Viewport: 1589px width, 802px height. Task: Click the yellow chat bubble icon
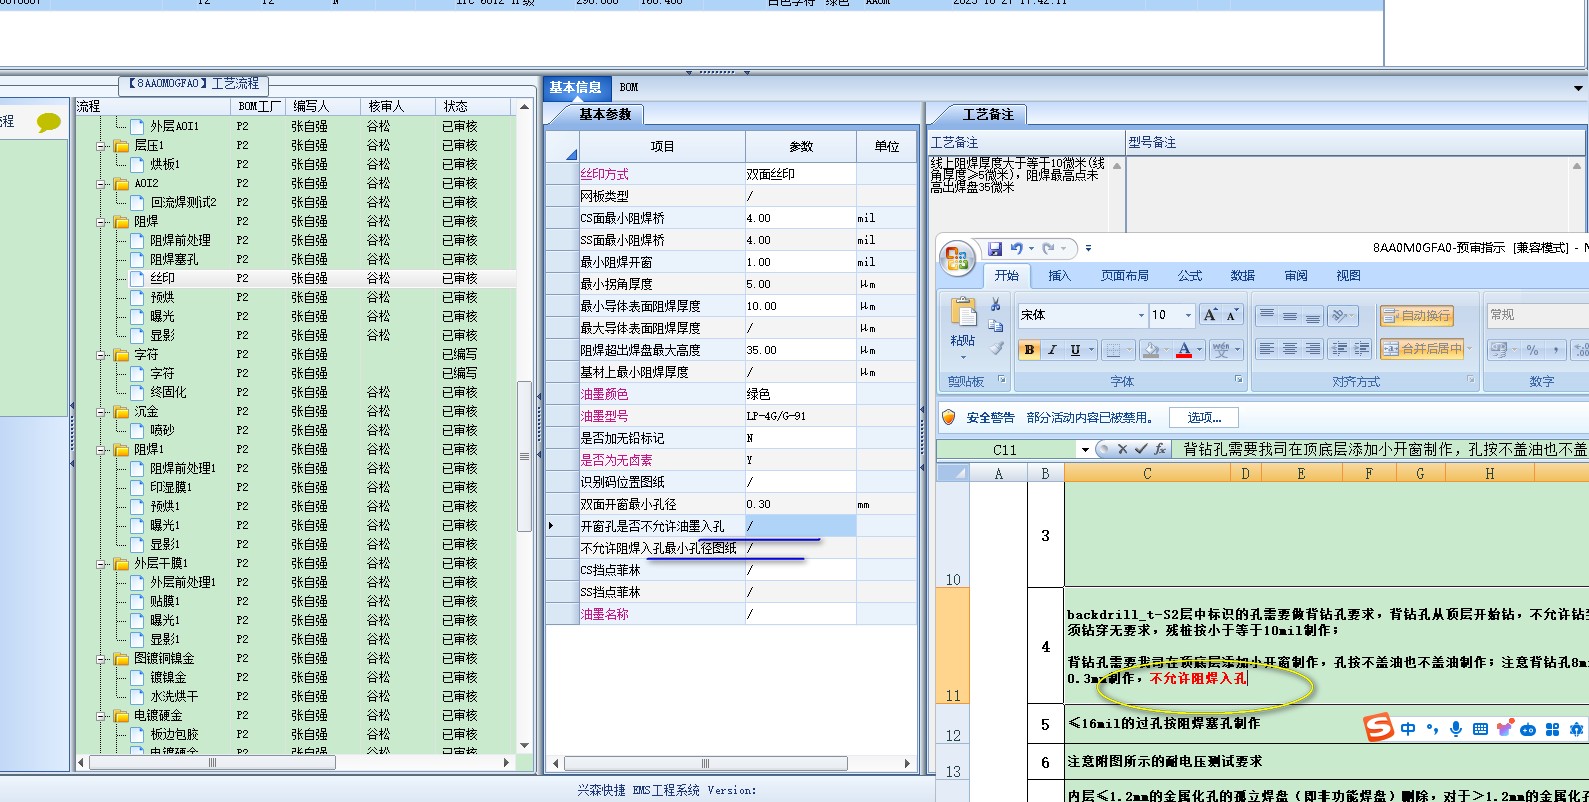(x=49, y=123)
